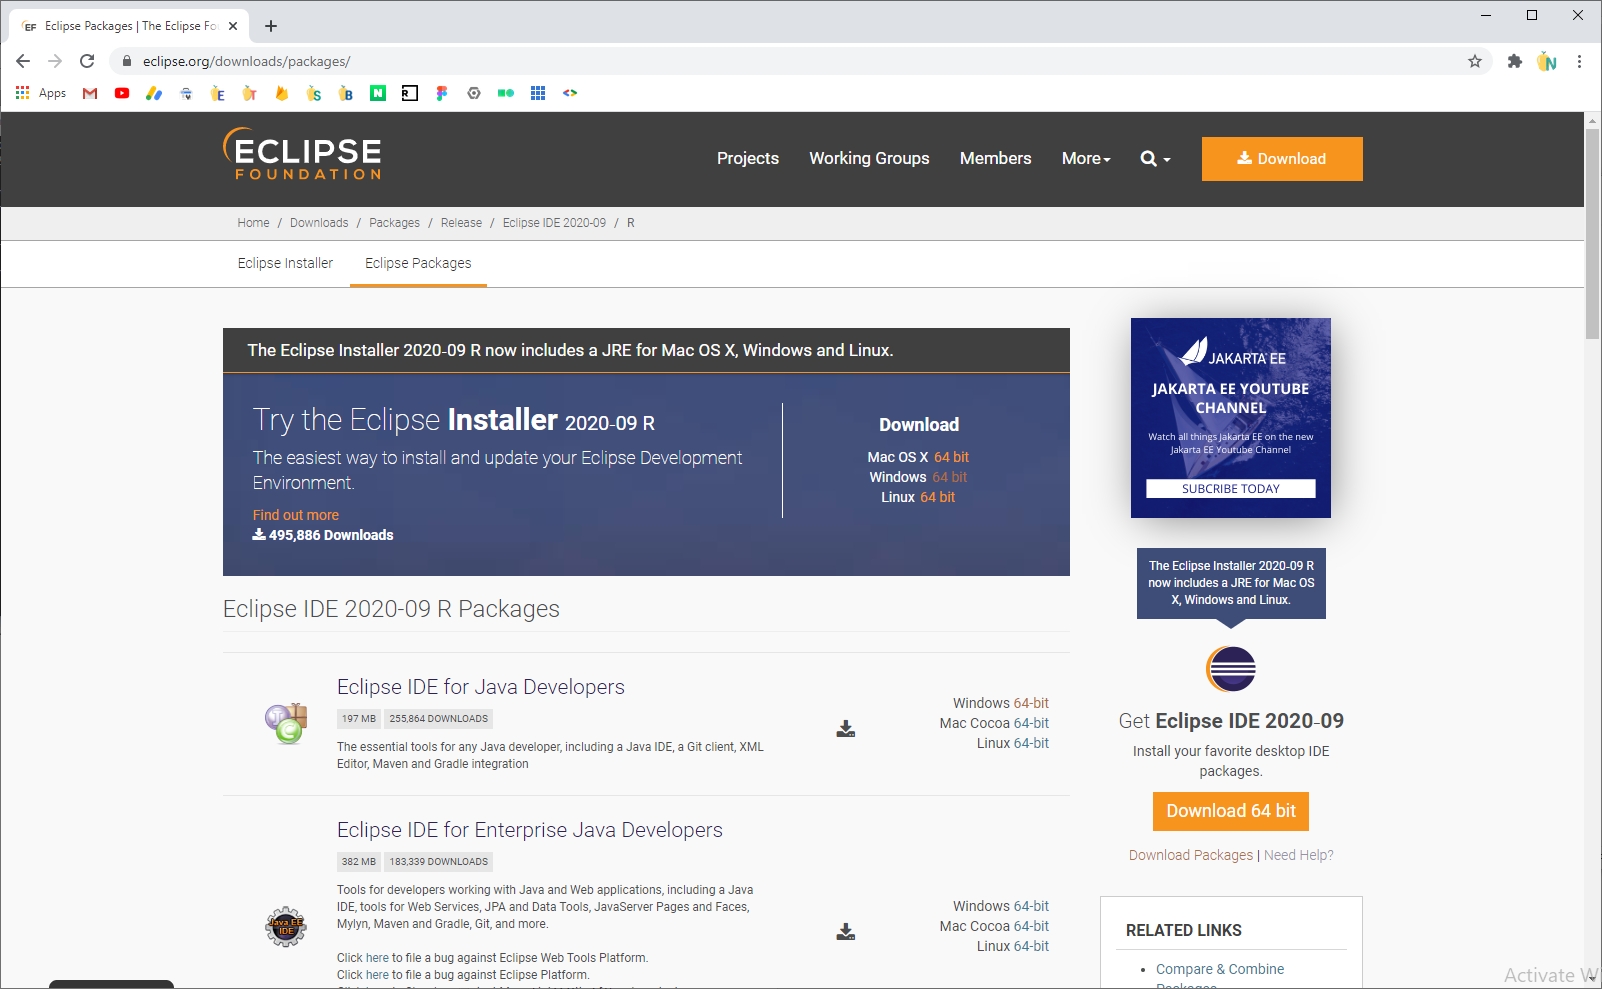This screenshot has height=989, width=1602.
Task: Open a new browser tab
Action: (271, 26)
